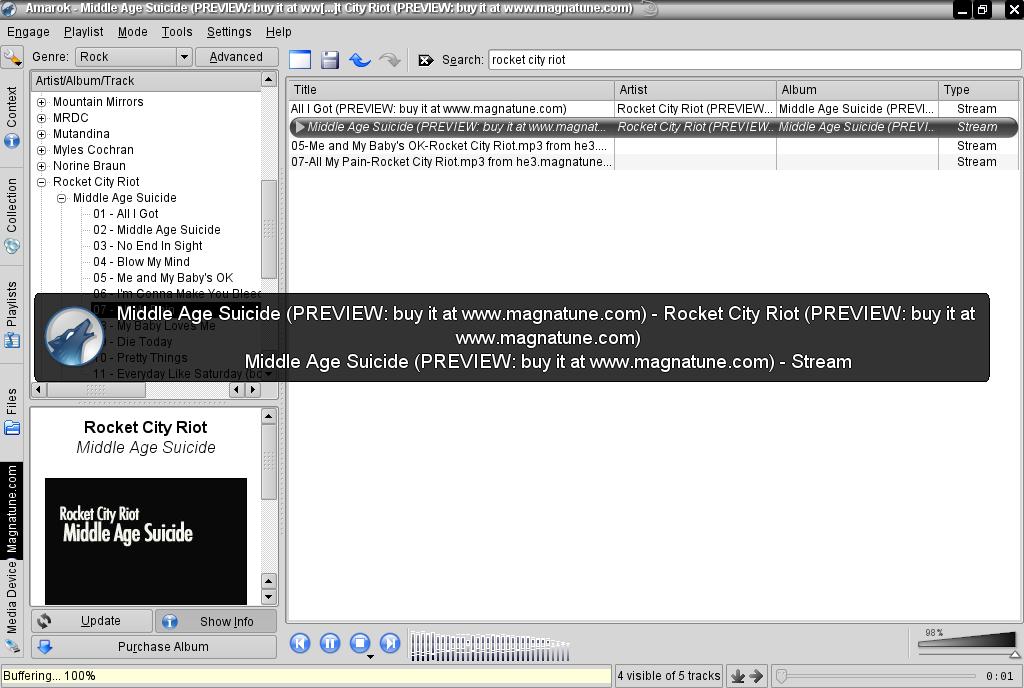Click the volume slider

click(966, 641)
